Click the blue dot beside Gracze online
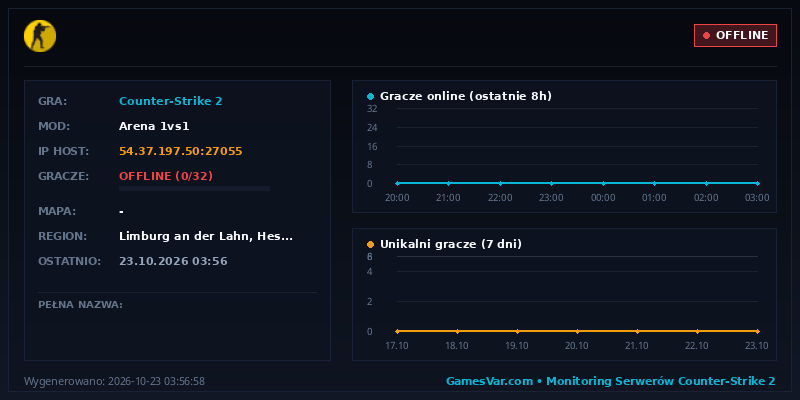Image resolution: width=800 pixels, height=400 pixels. [x=370, y=96]
